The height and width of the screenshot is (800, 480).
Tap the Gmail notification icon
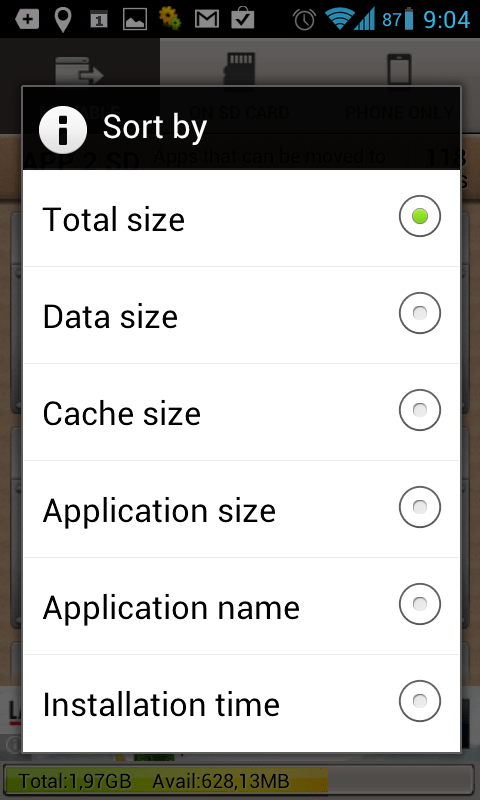207,20
